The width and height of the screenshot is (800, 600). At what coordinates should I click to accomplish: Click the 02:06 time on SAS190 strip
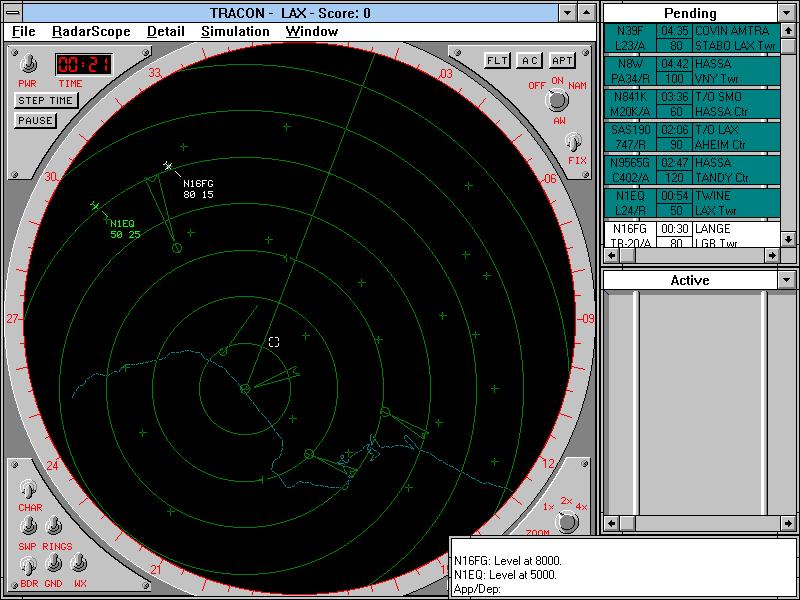click(x=674, y=130)
